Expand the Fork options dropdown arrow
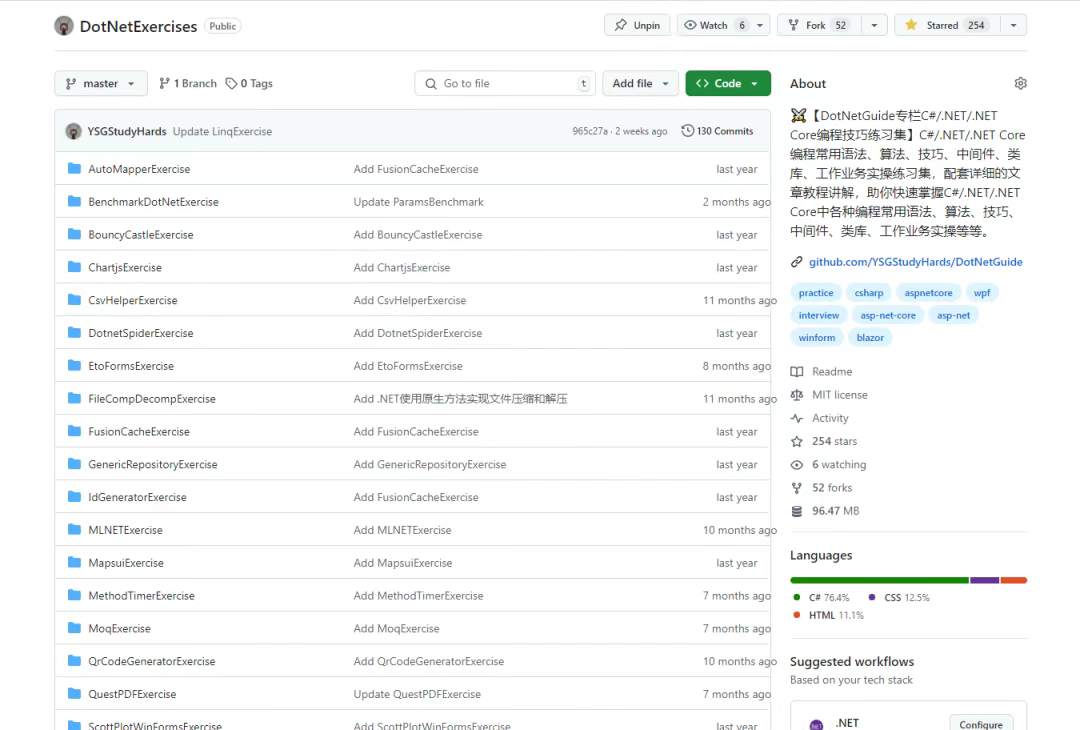 click(x=873, y=26)
